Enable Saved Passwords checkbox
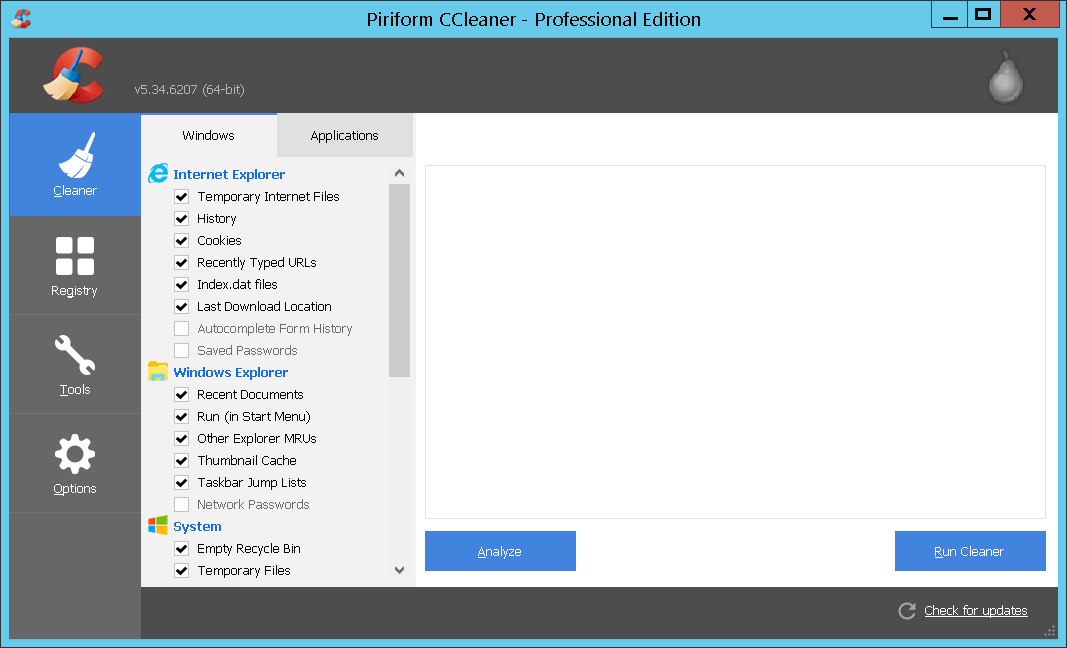Screen dimensions: 1067x648 182,351
